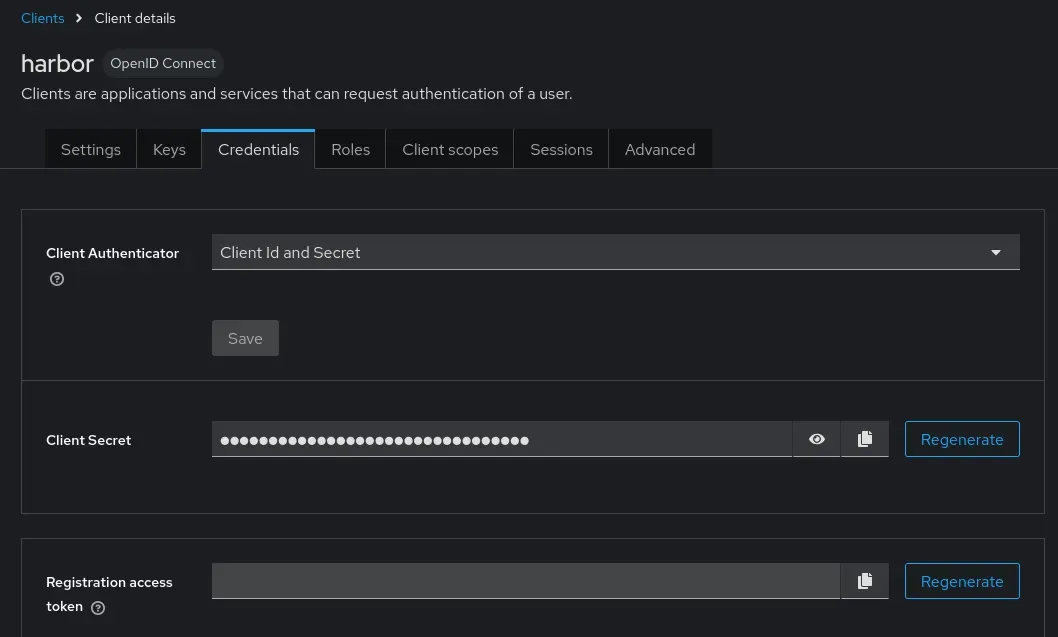Click the Client Authenticator label
The width and height of the screenshot is (1058, 637).
click(112, 253)
